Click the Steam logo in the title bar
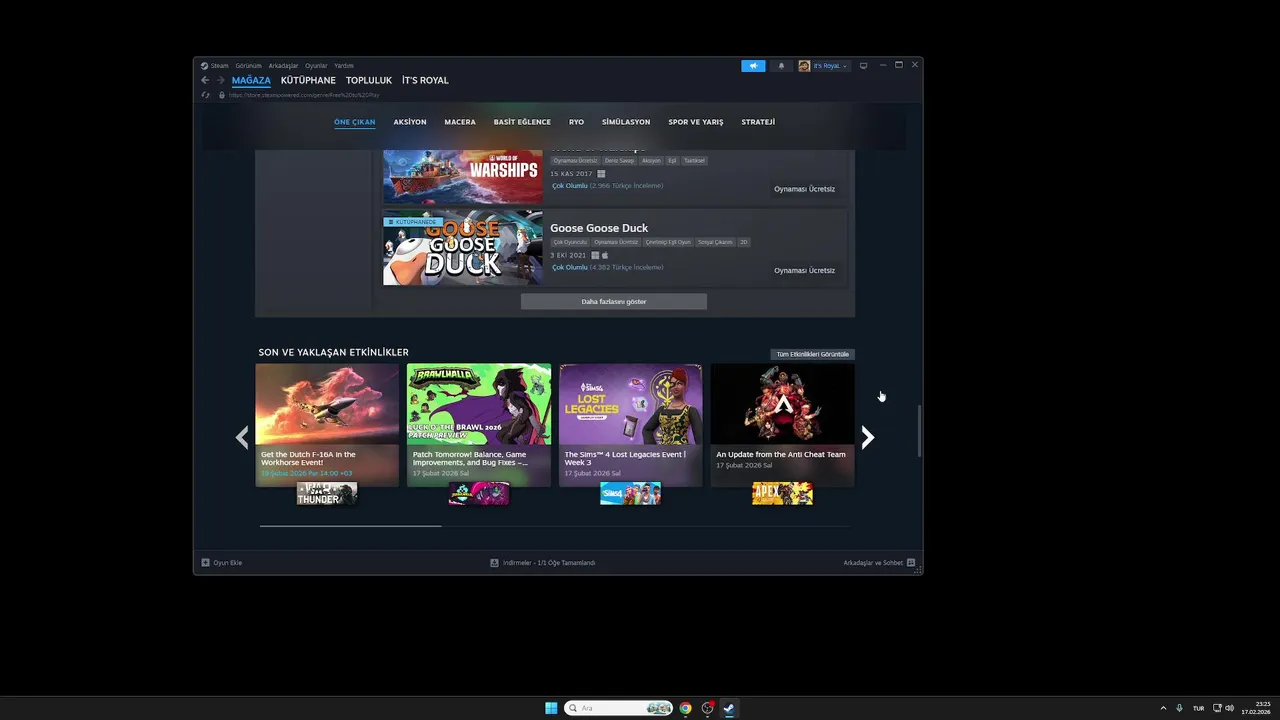Screen dimensions: 1280x720 (x=204, y=66)
